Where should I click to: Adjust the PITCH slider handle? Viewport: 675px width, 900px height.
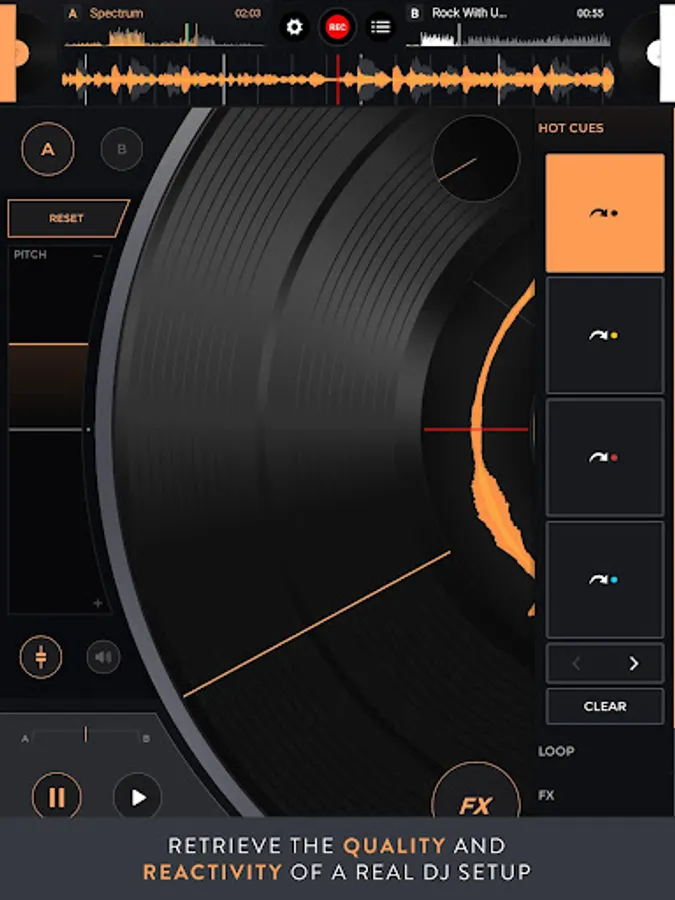pos(49,344)
